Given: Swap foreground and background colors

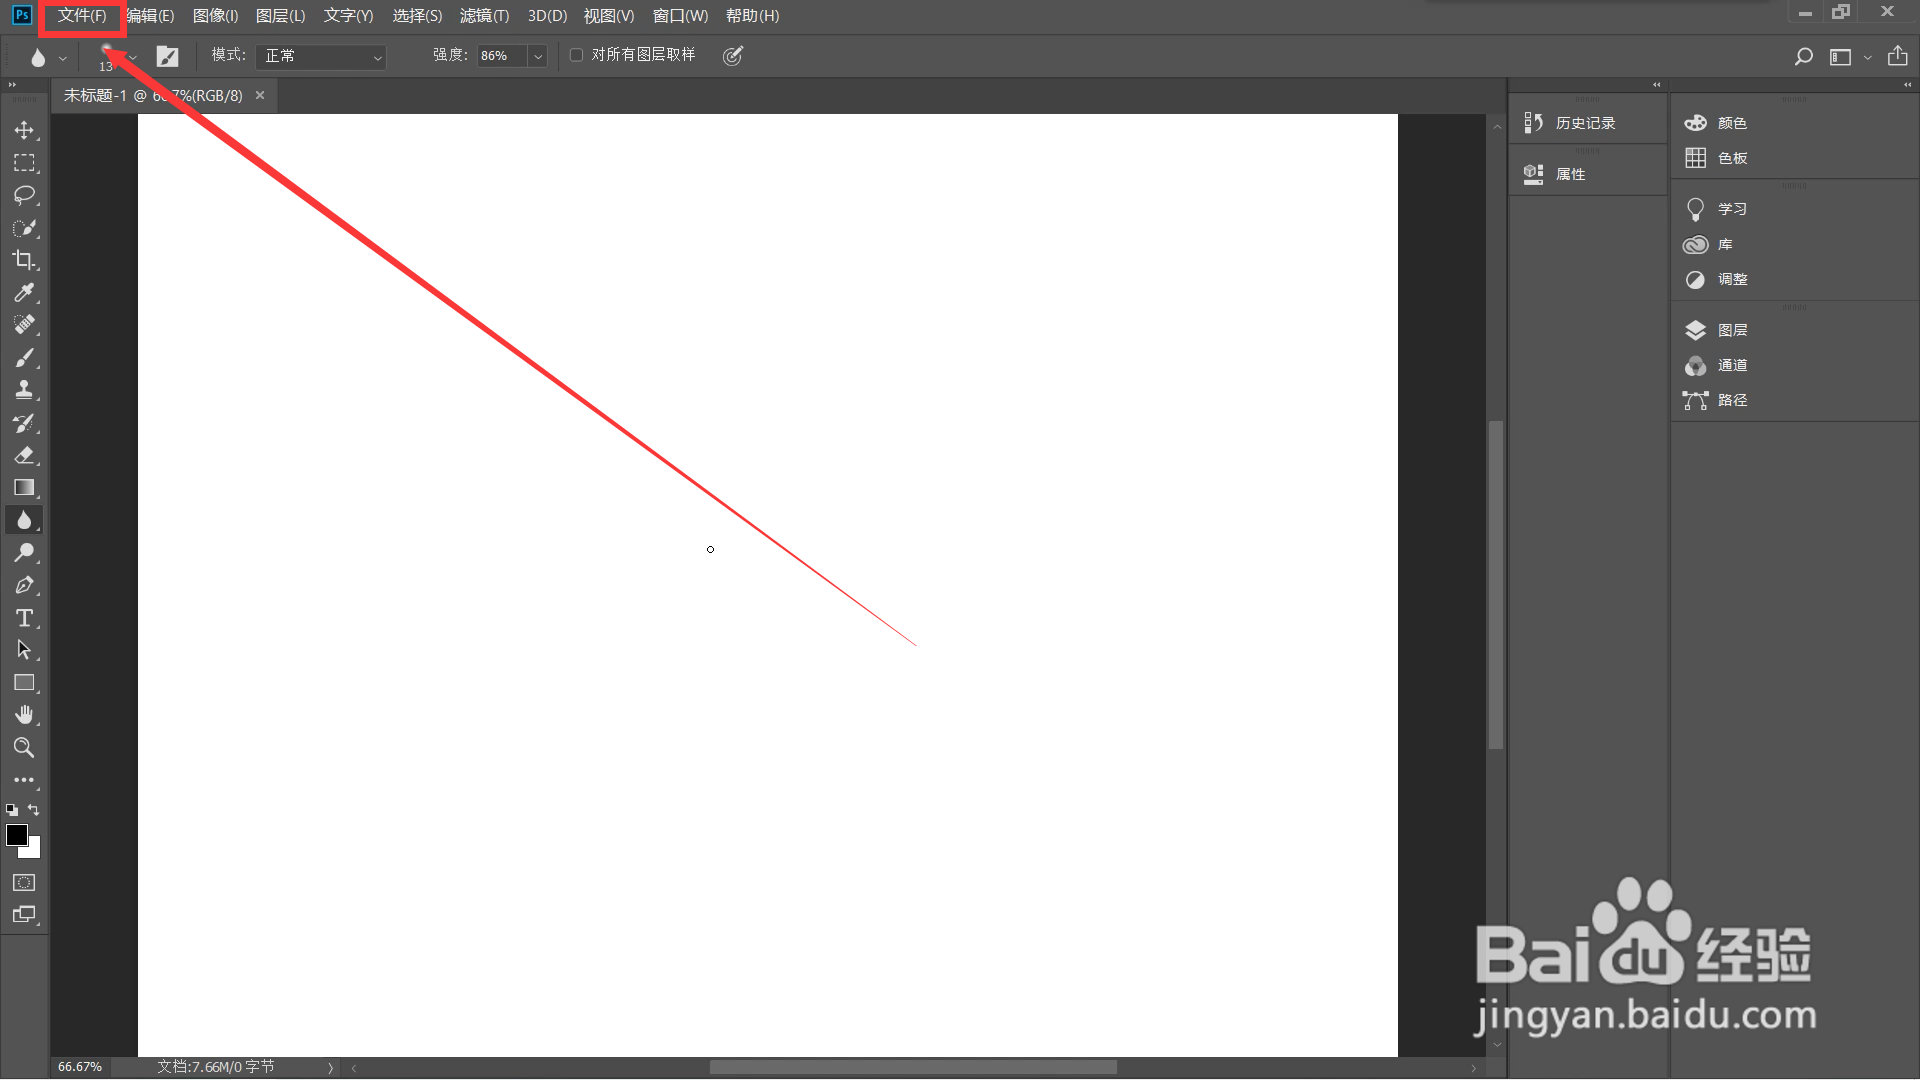Looking at the screenshot, I should (x=34, y=810).
